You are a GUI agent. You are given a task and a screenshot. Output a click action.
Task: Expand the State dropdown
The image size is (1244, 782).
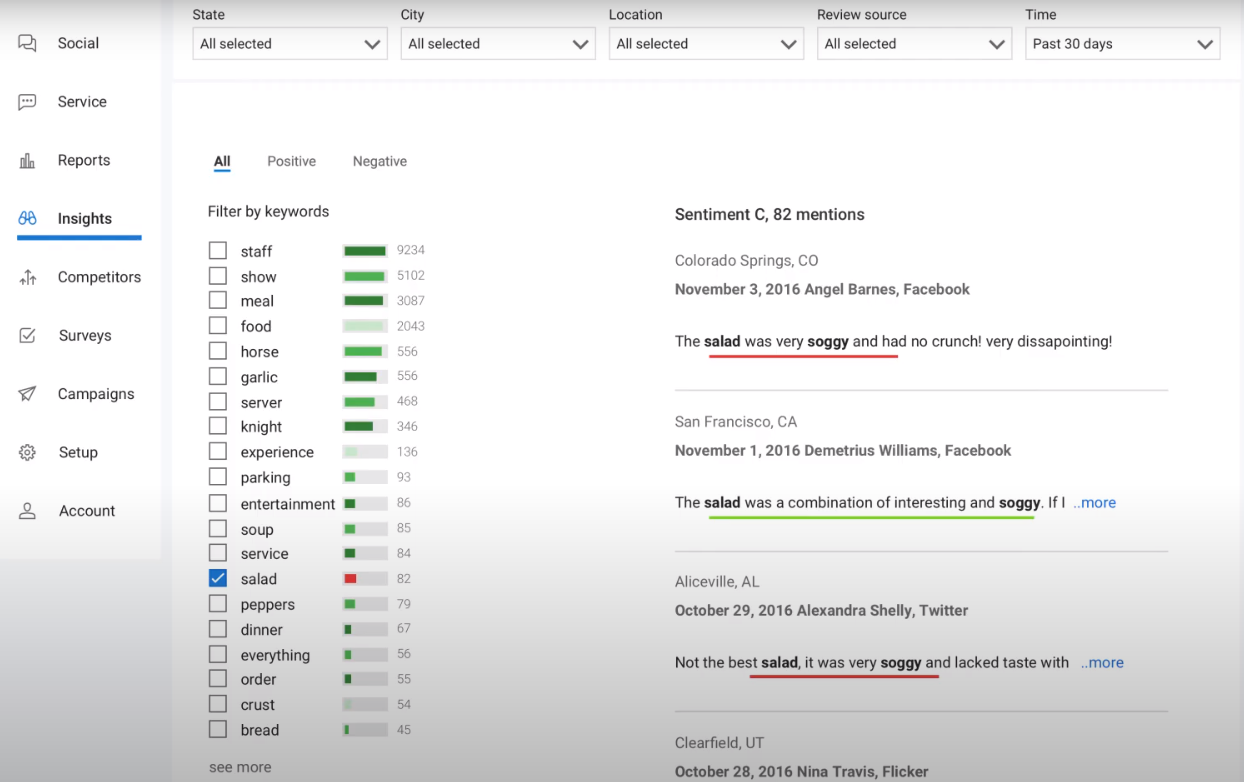289,44
